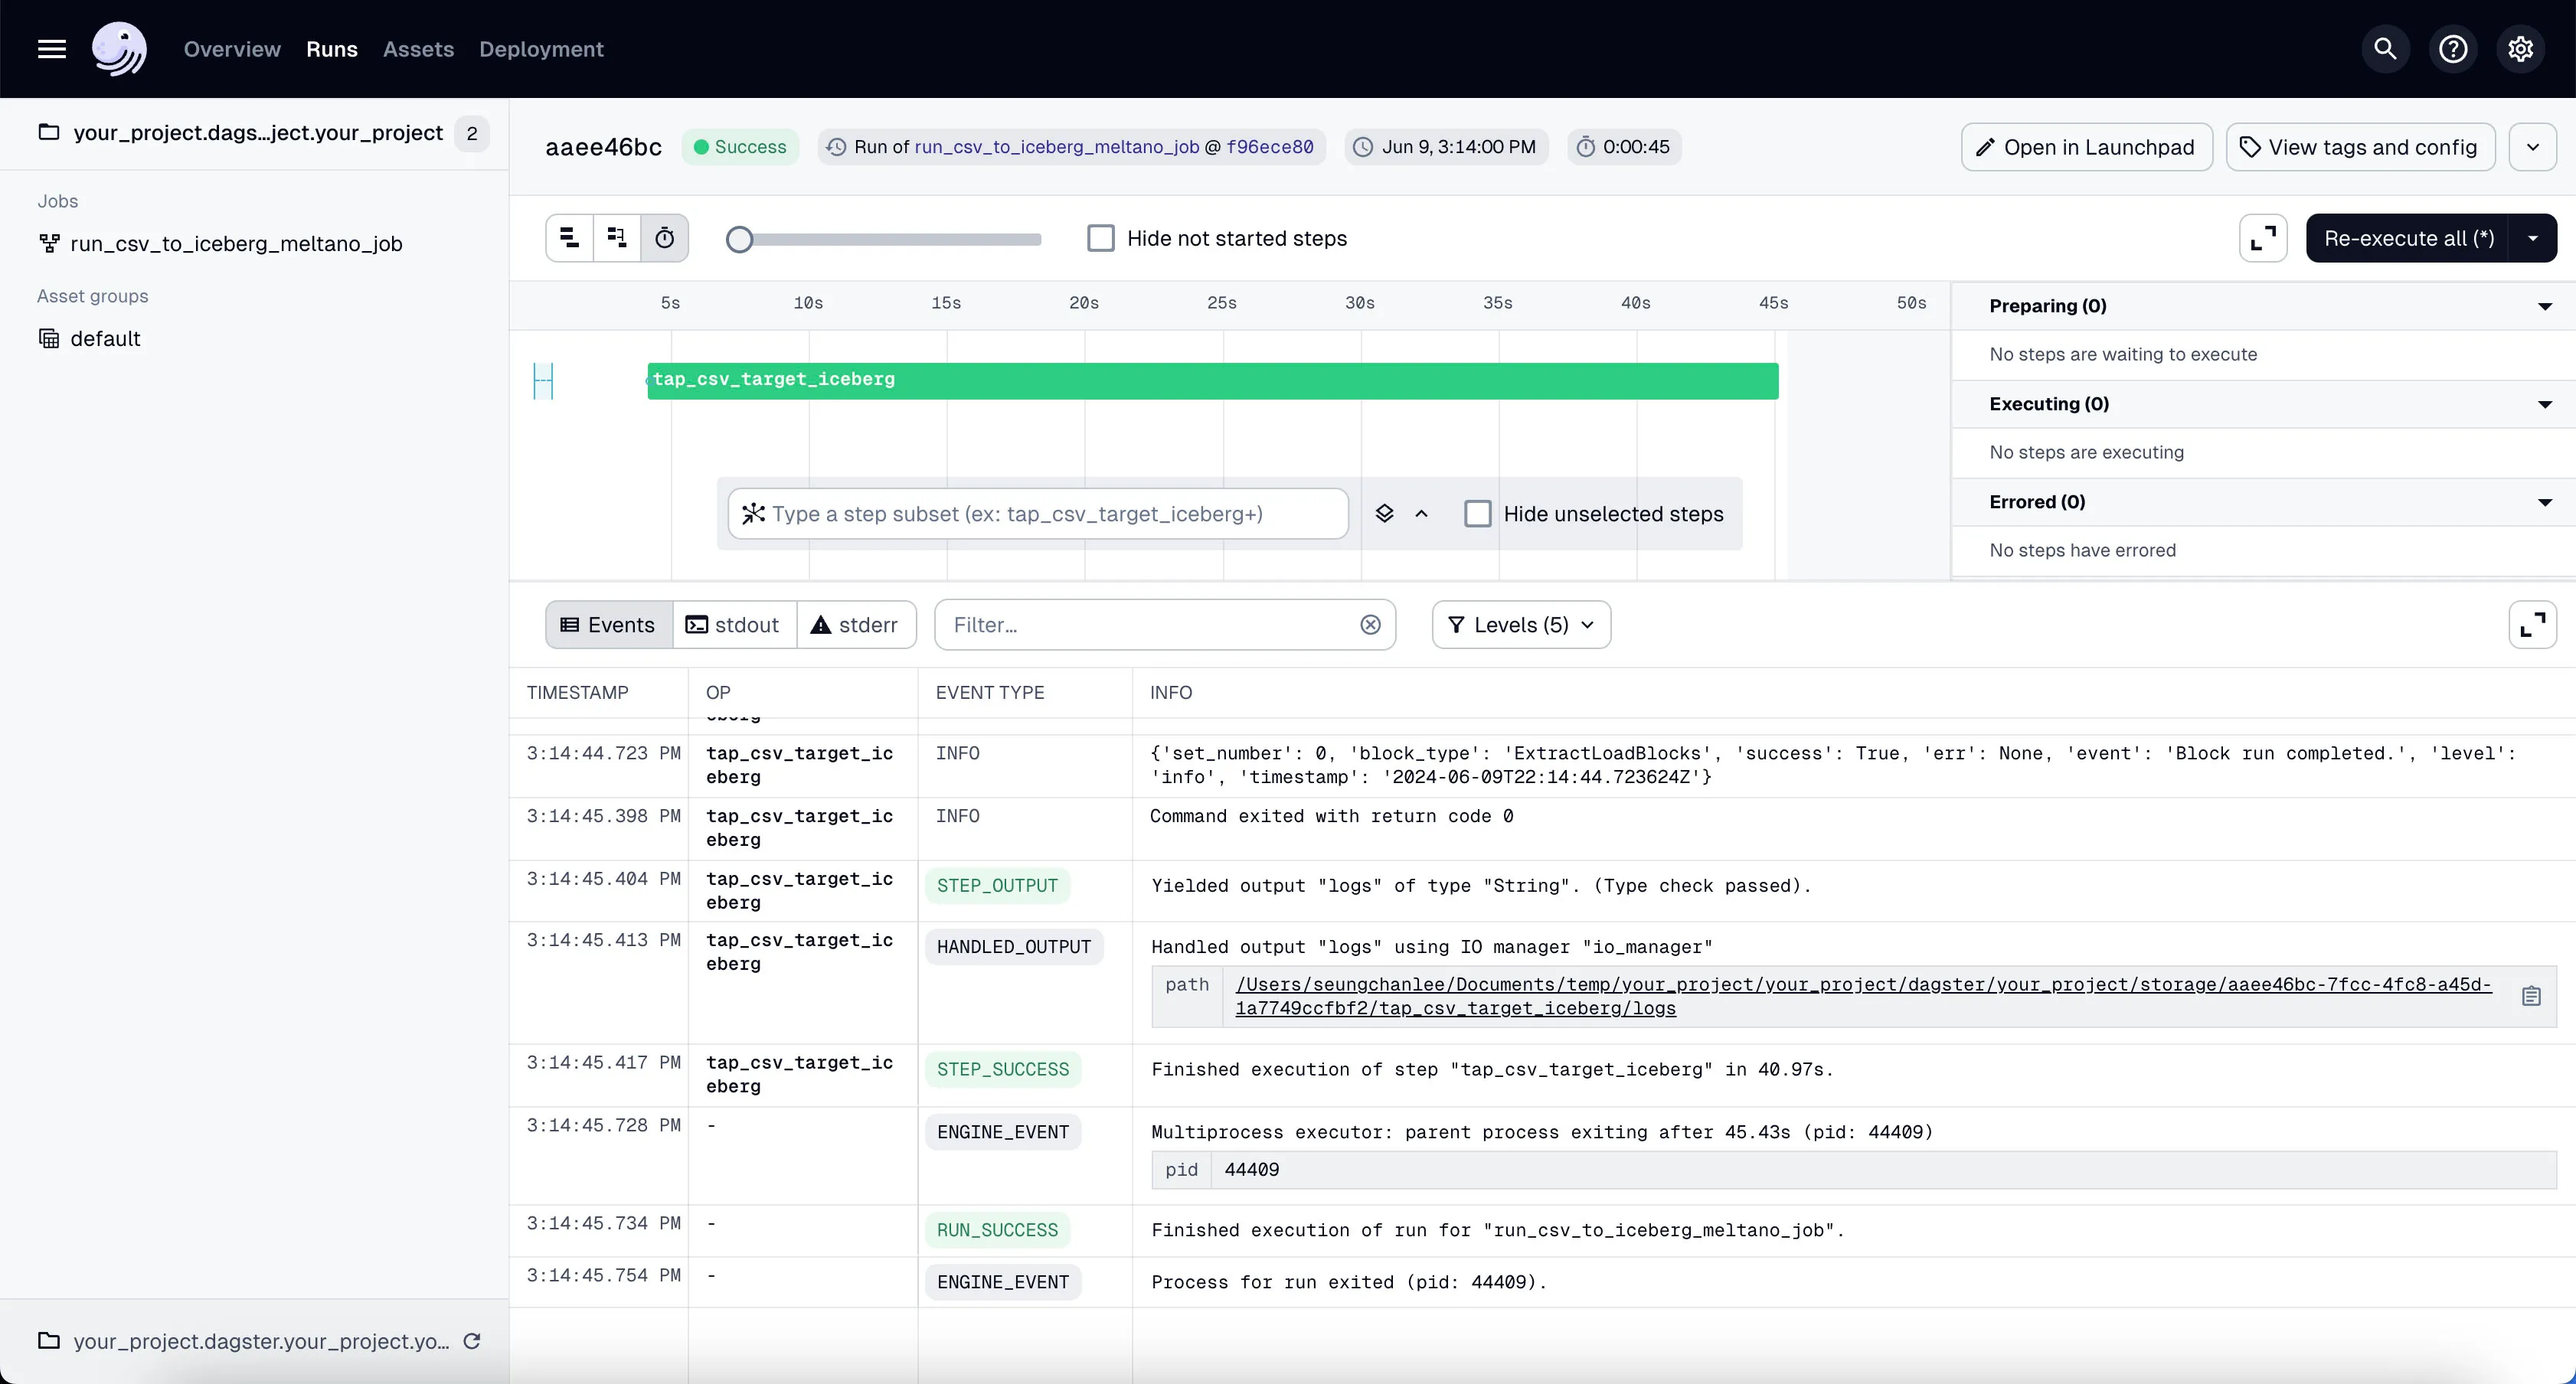This screenshot has height=1384, width=2576.
Task: Select the tap_csv_target_iceberg gantt bar
Action: [1212, 381]
